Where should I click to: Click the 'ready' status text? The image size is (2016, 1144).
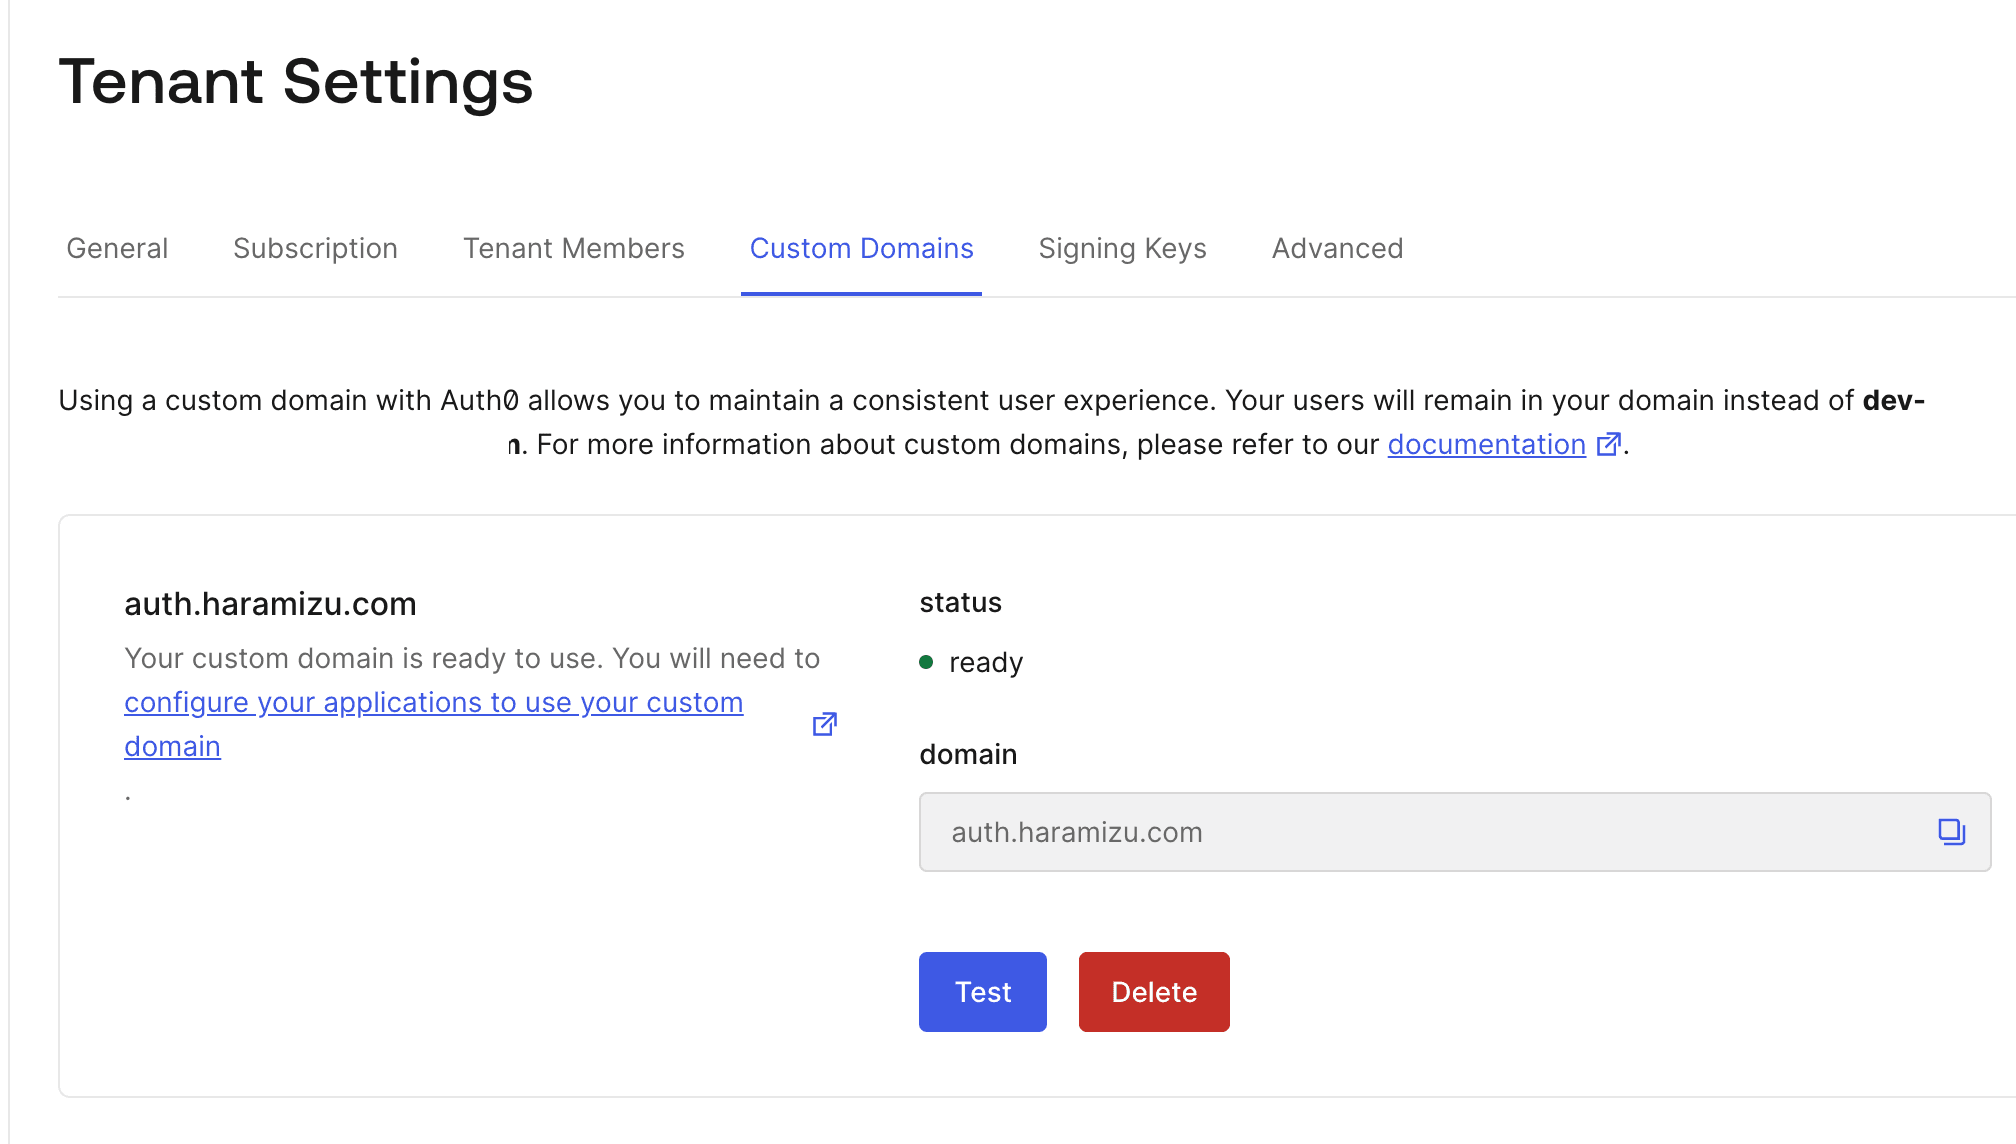985,662
